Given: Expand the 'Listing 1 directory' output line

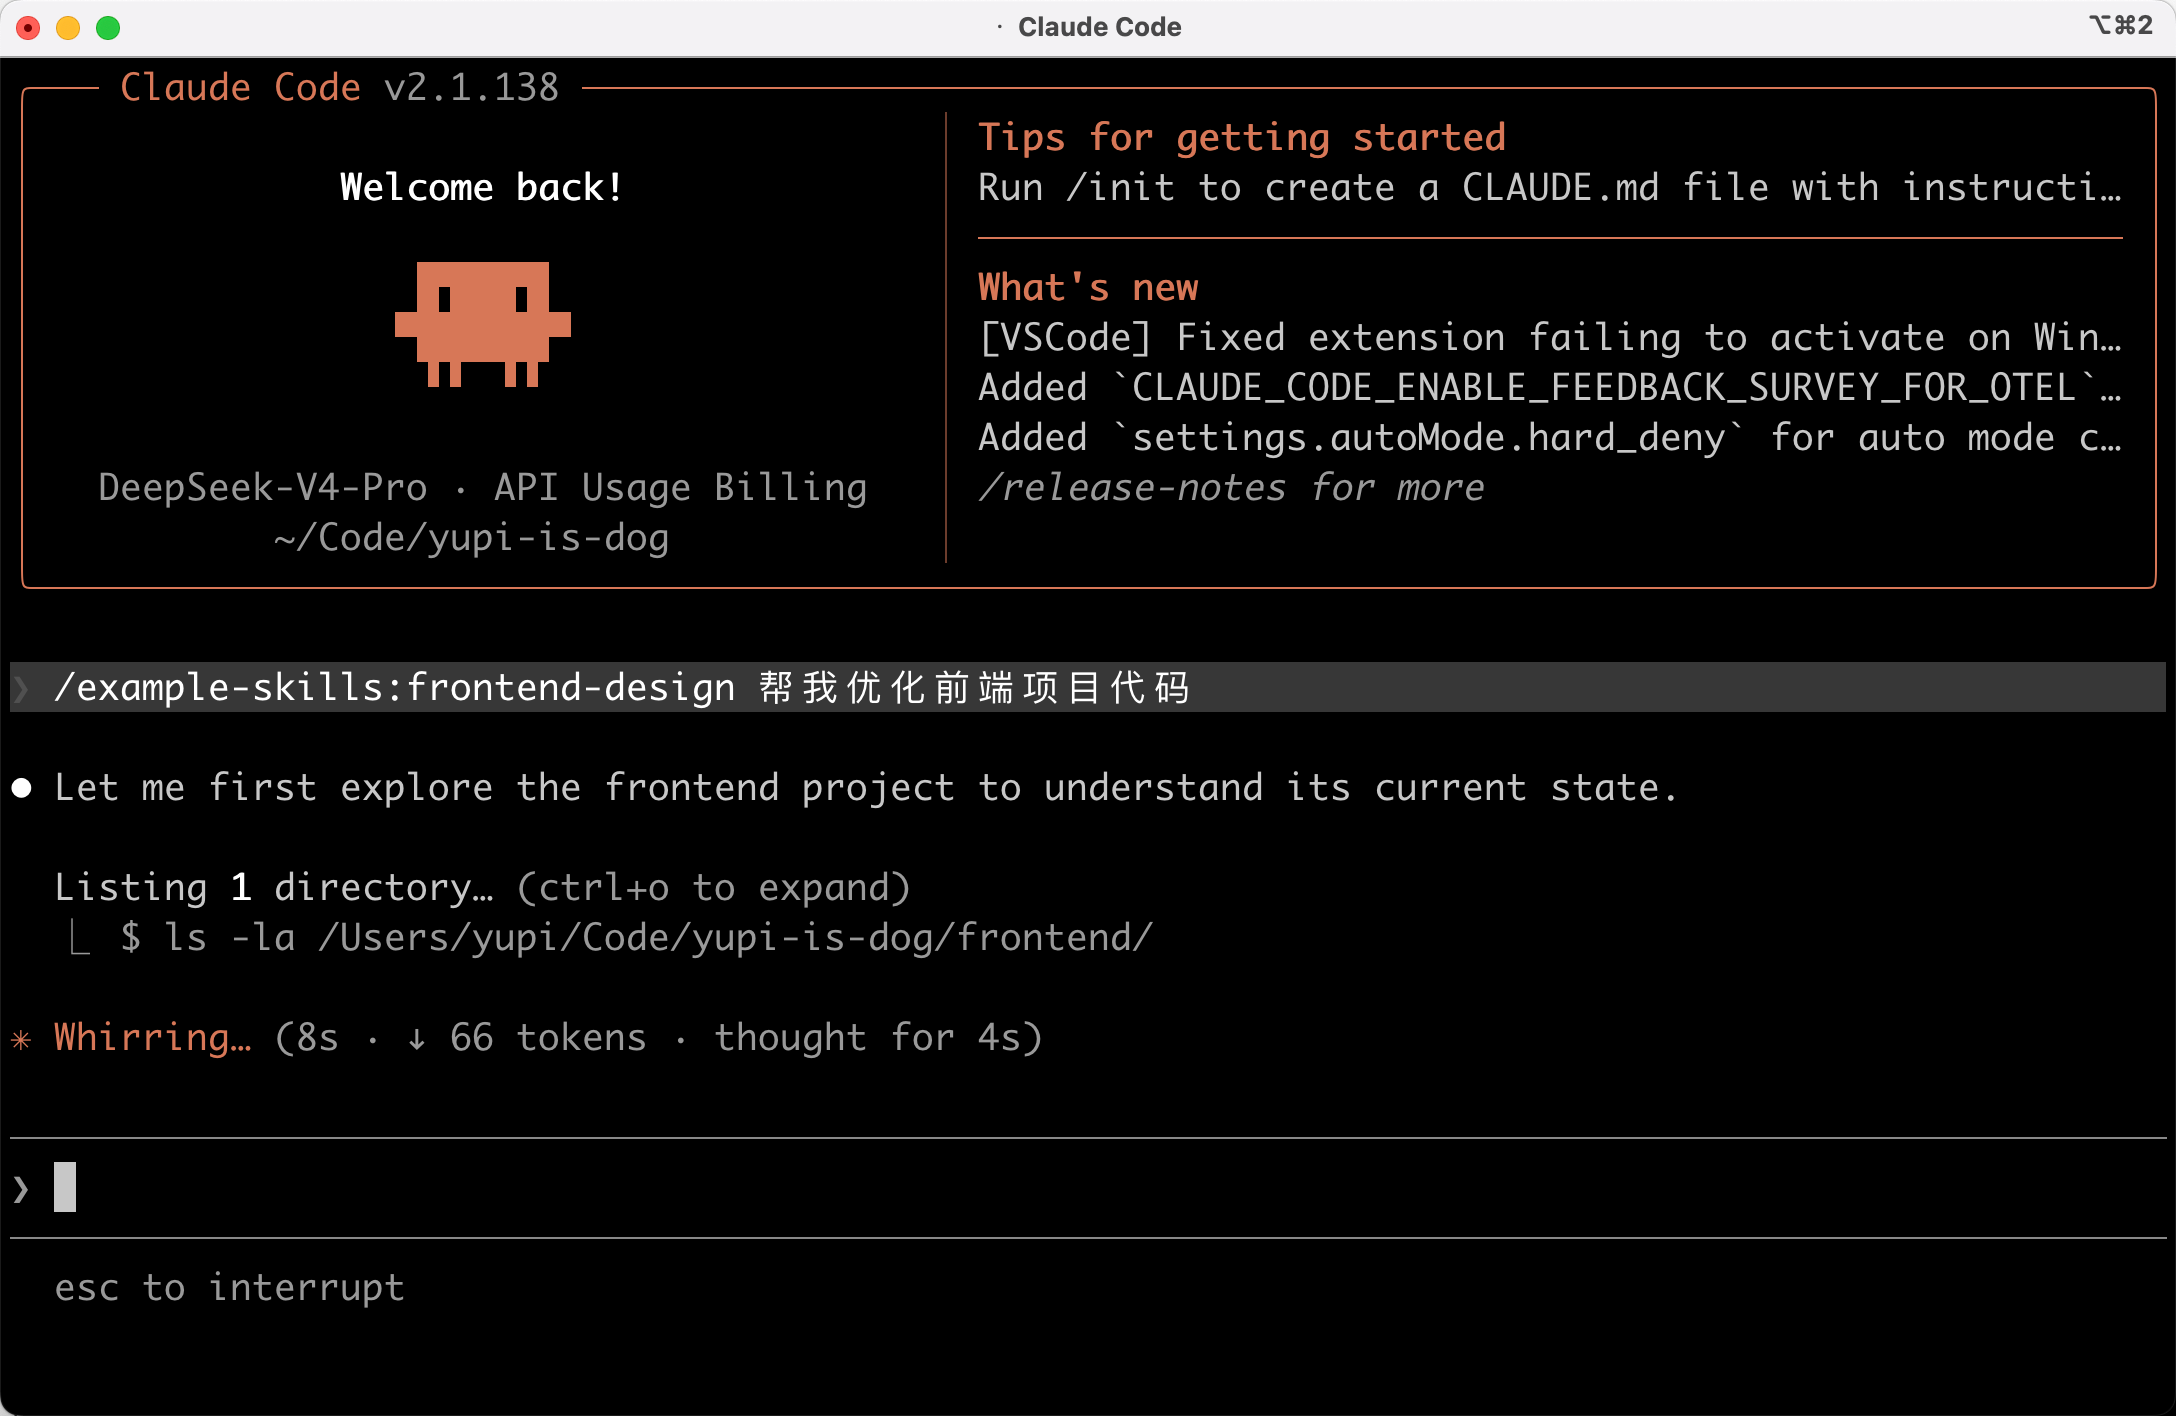Looking at the screenshot, I should (483, 888).
